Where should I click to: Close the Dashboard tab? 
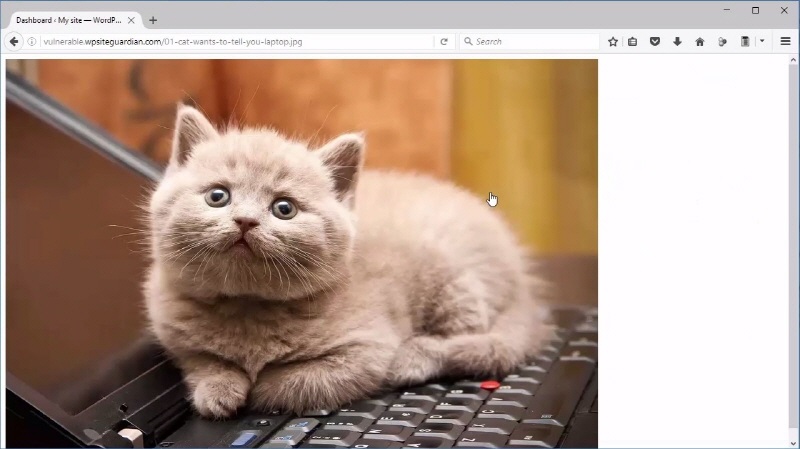[131, 20]
